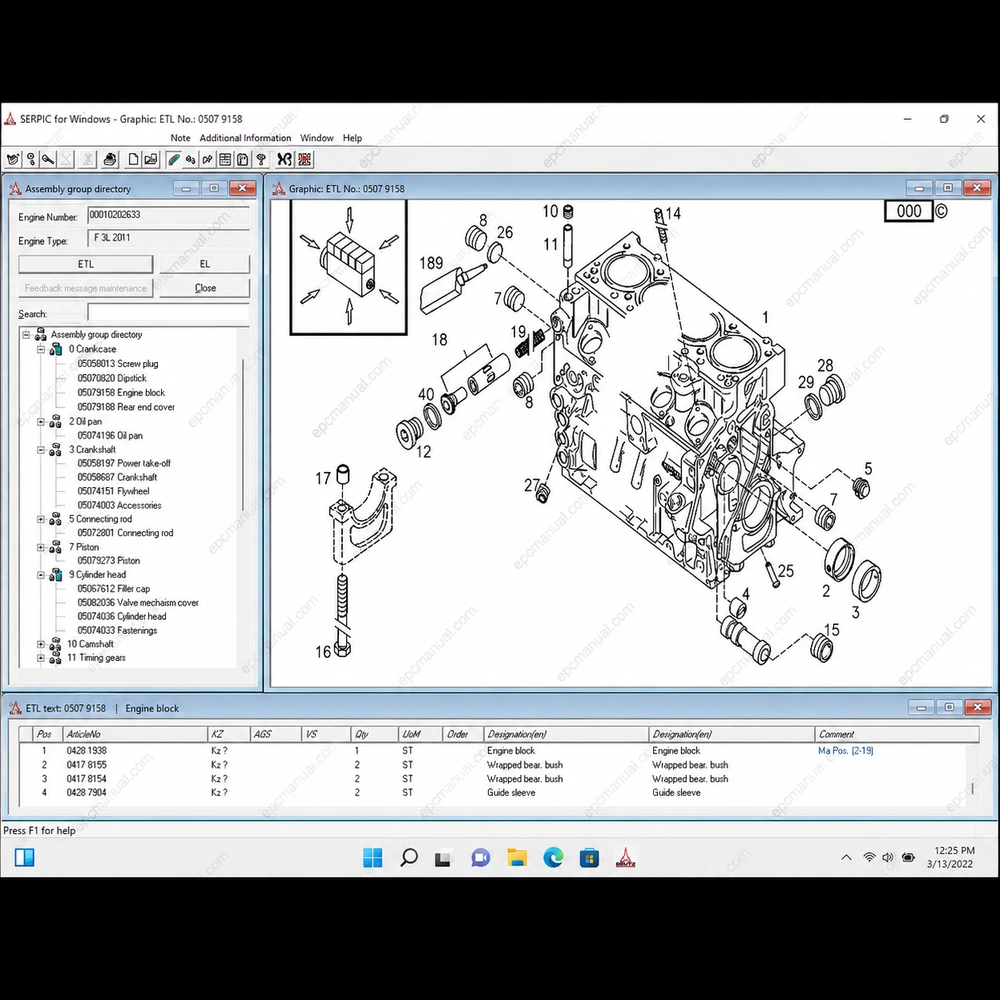Image resolution: width=1000 pixels, height=1000 pixels.
Task: Open File Explorer from the taskbar
Action: 517,858
